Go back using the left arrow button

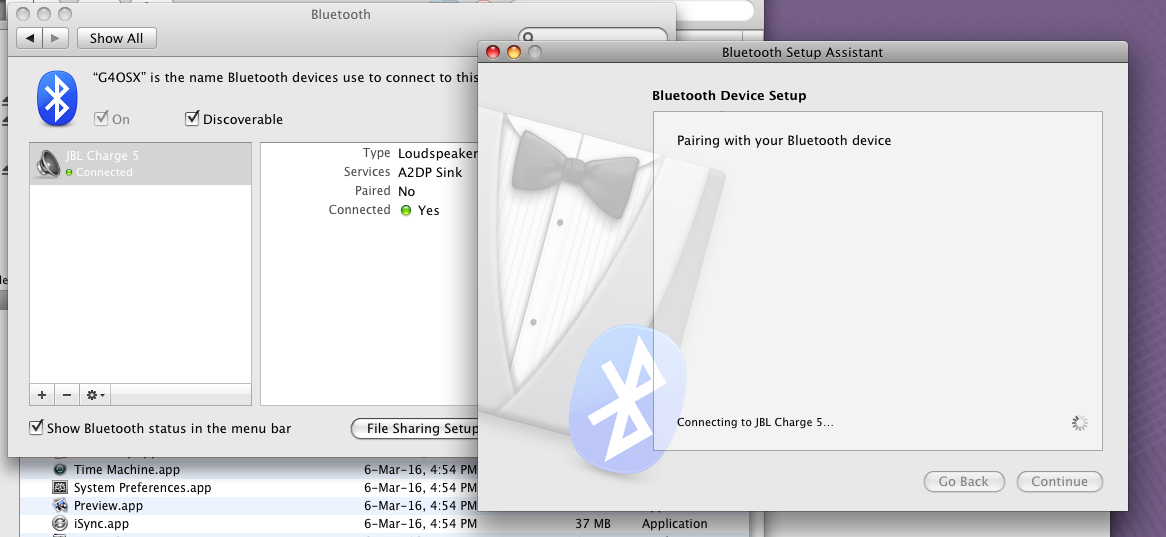pyautogui.click(x=30, y=38)
